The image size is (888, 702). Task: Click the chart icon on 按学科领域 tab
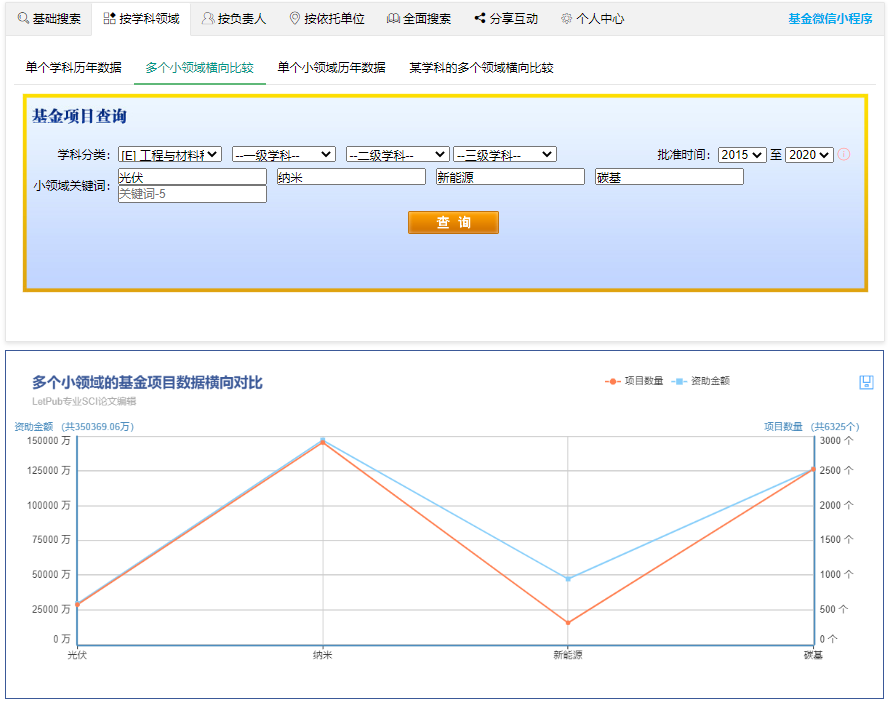[107, 17]
